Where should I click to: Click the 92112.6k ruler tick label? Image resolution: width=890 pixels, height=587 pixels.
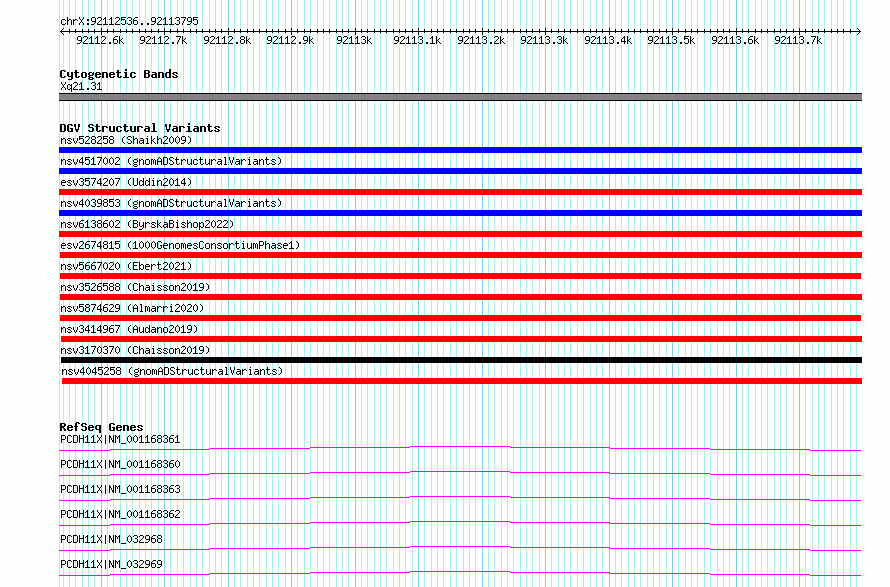100,40
